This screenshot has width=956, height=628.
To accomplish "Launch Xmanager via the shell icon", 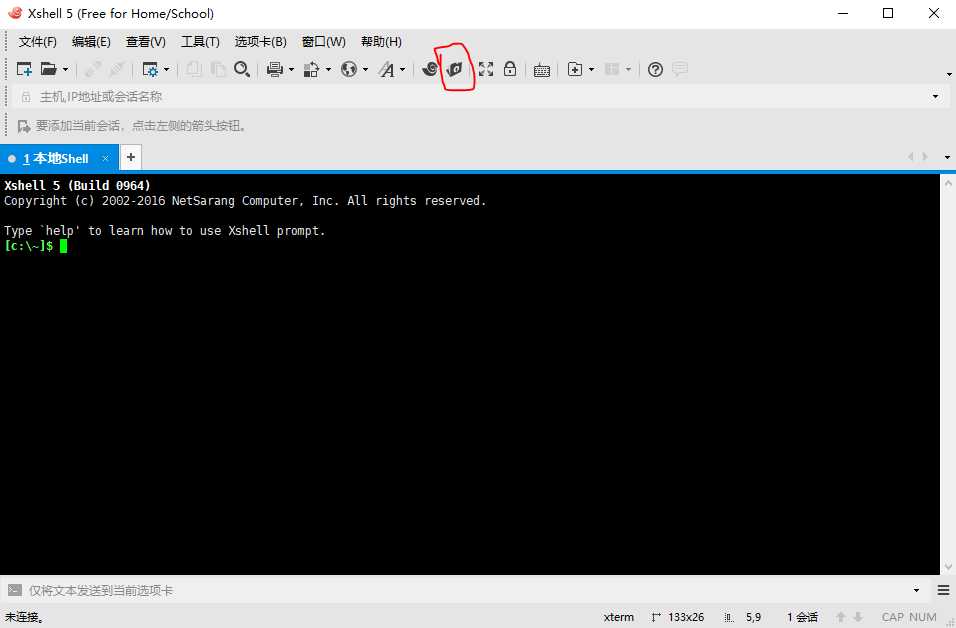I will coord(430,69).
